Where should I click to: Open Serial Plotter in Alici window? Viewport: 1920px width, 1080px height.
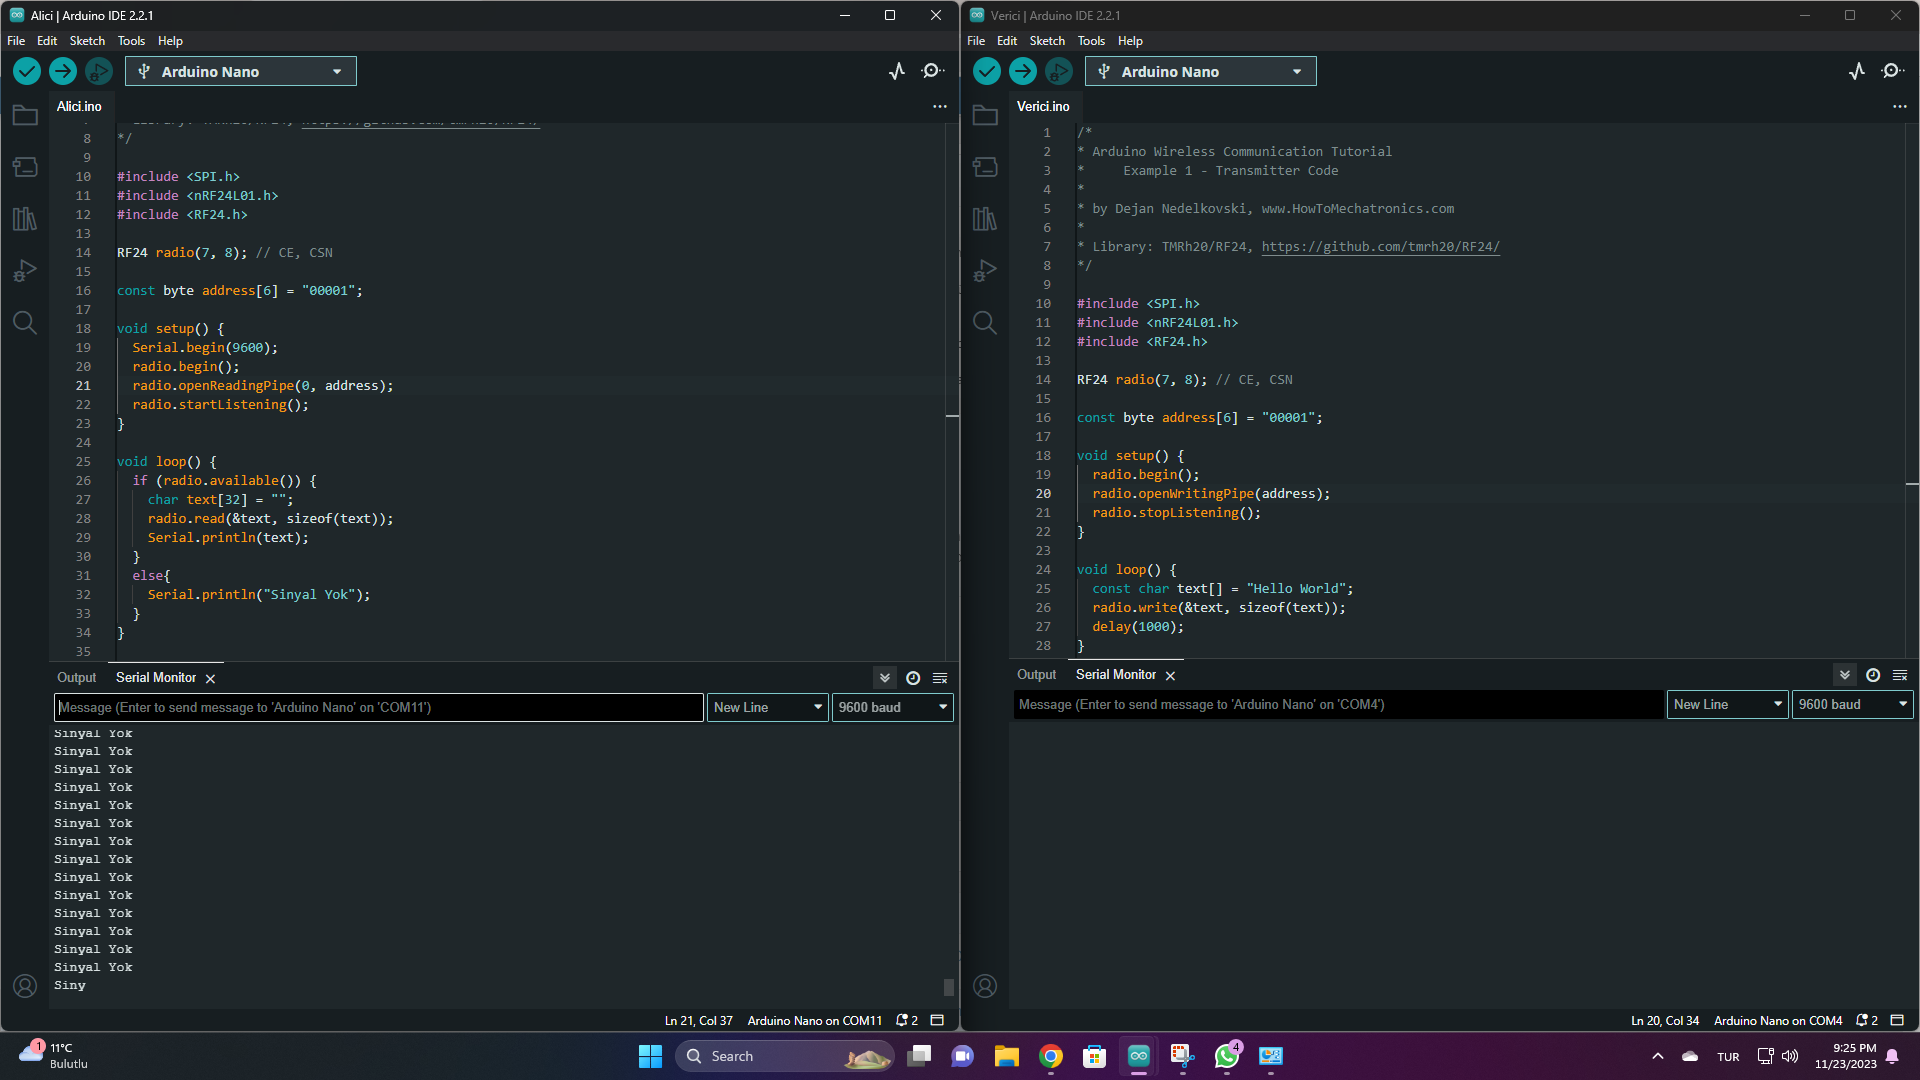(897, 71)
